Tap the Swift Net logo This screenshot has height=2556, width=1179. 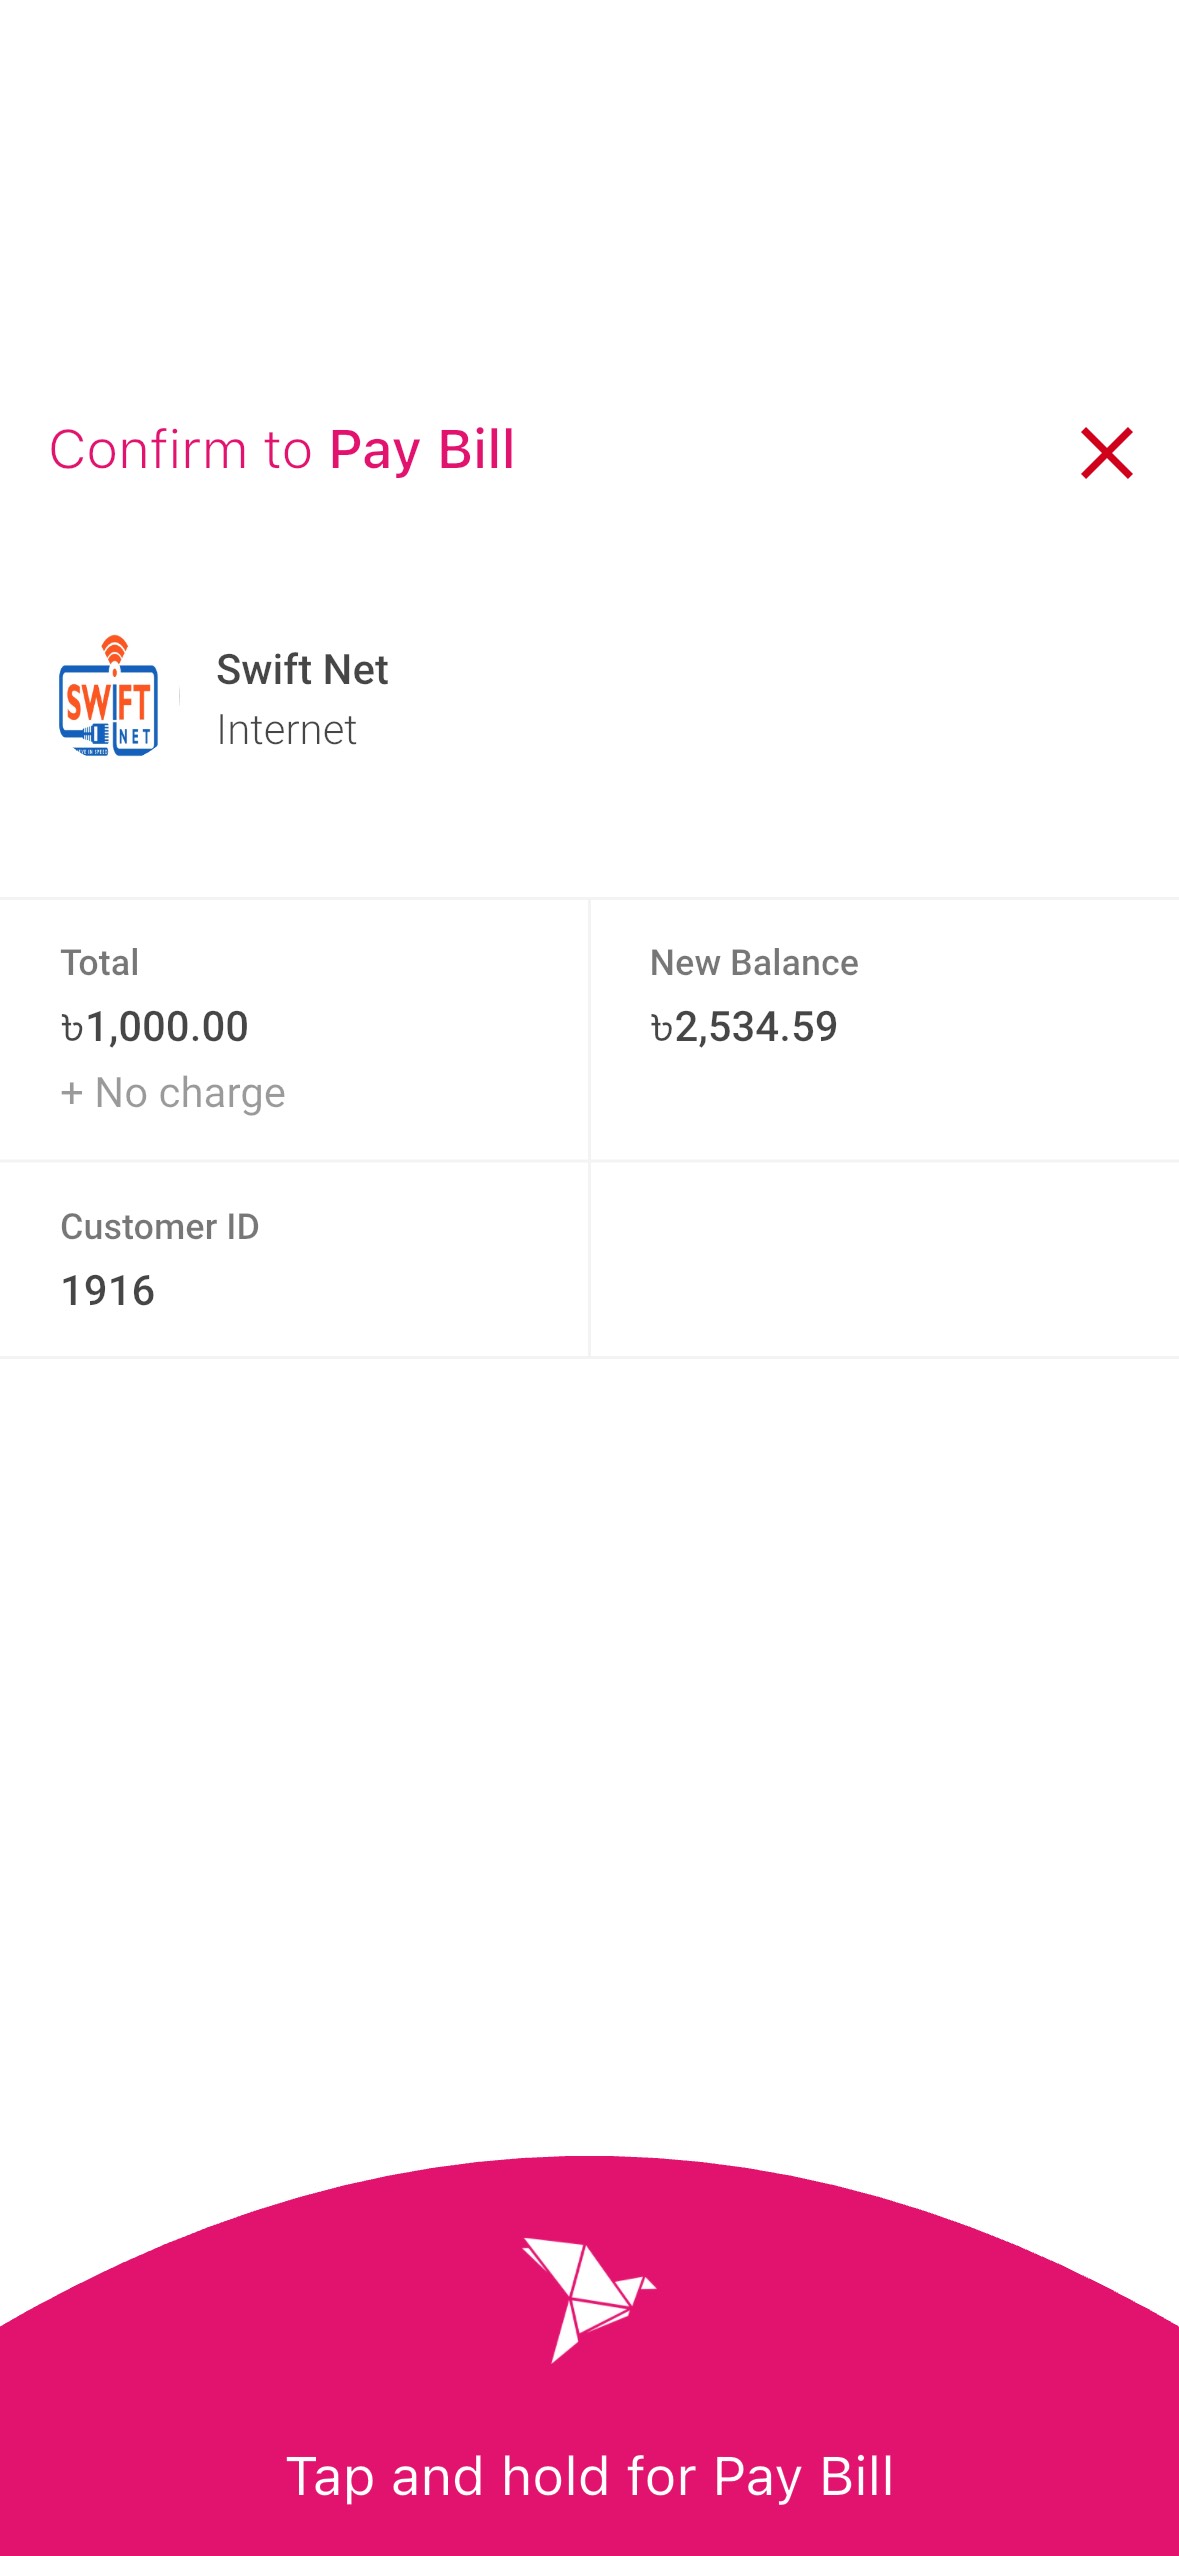[x=109, y=697]
